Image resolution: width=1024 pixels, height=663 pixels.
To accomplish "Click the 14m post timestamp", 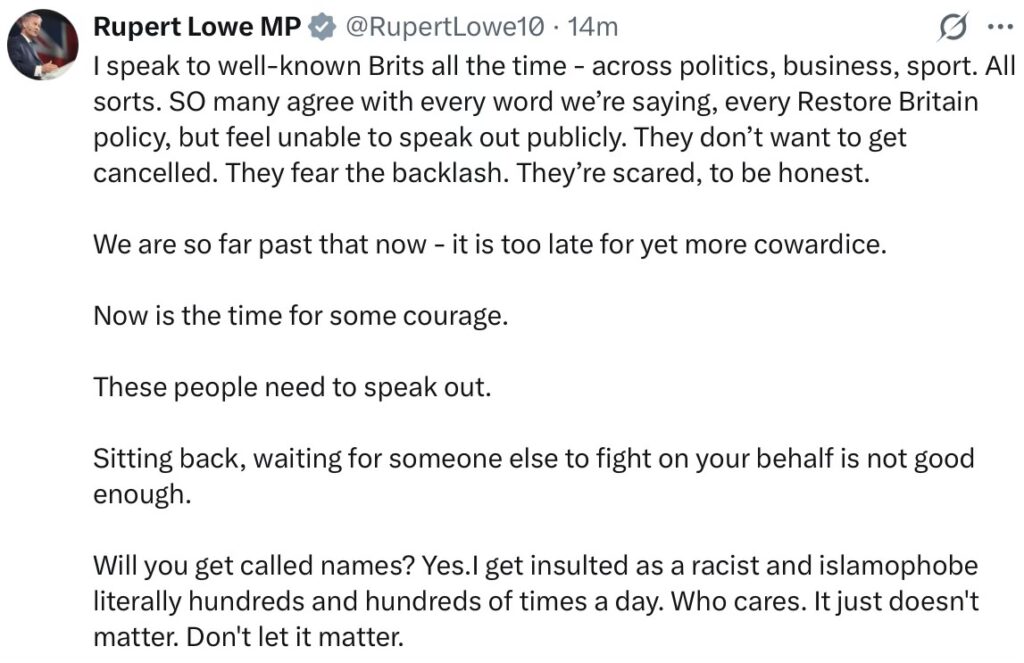I will point(593,29).
